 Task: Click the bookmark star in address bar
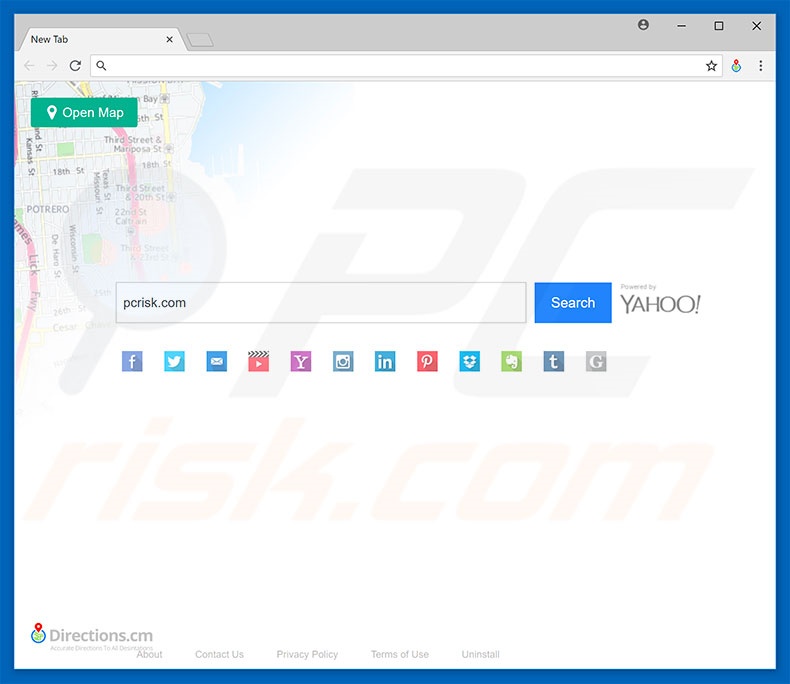pyautogui.click(x=711, y=66)
